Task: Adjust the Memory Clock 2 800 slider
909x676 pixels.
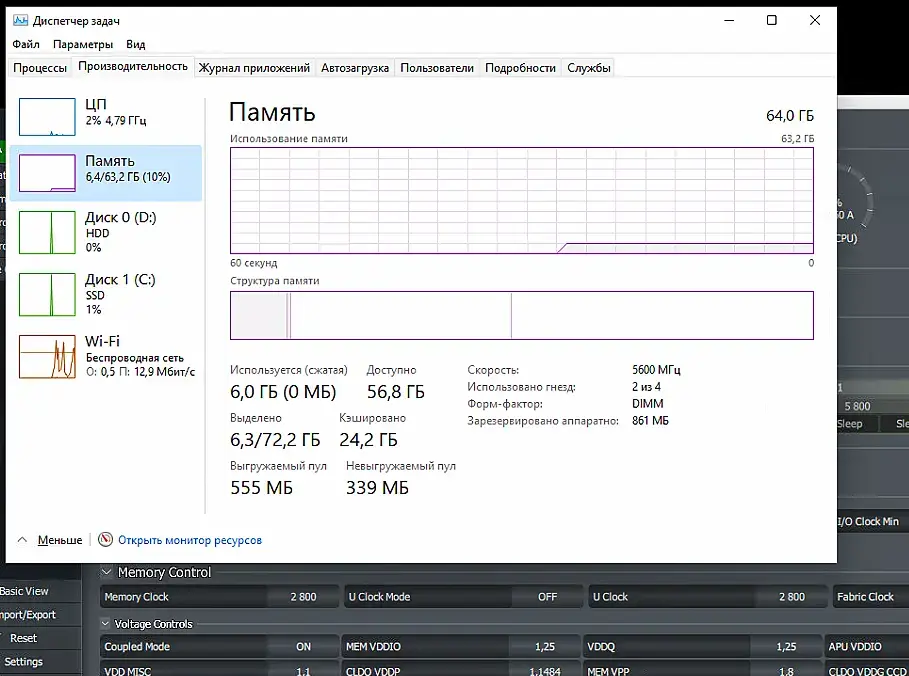Action: pos(218,597)
